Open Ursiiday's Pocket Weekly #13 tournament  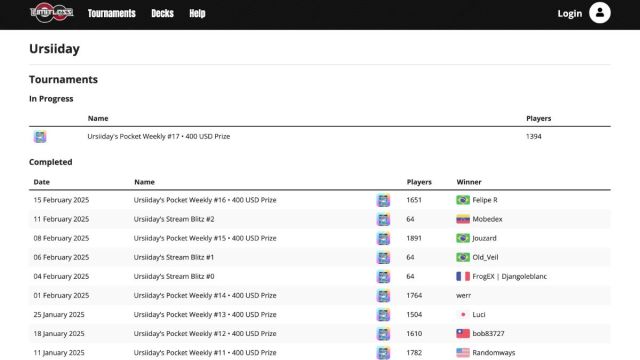coord(205,315)
